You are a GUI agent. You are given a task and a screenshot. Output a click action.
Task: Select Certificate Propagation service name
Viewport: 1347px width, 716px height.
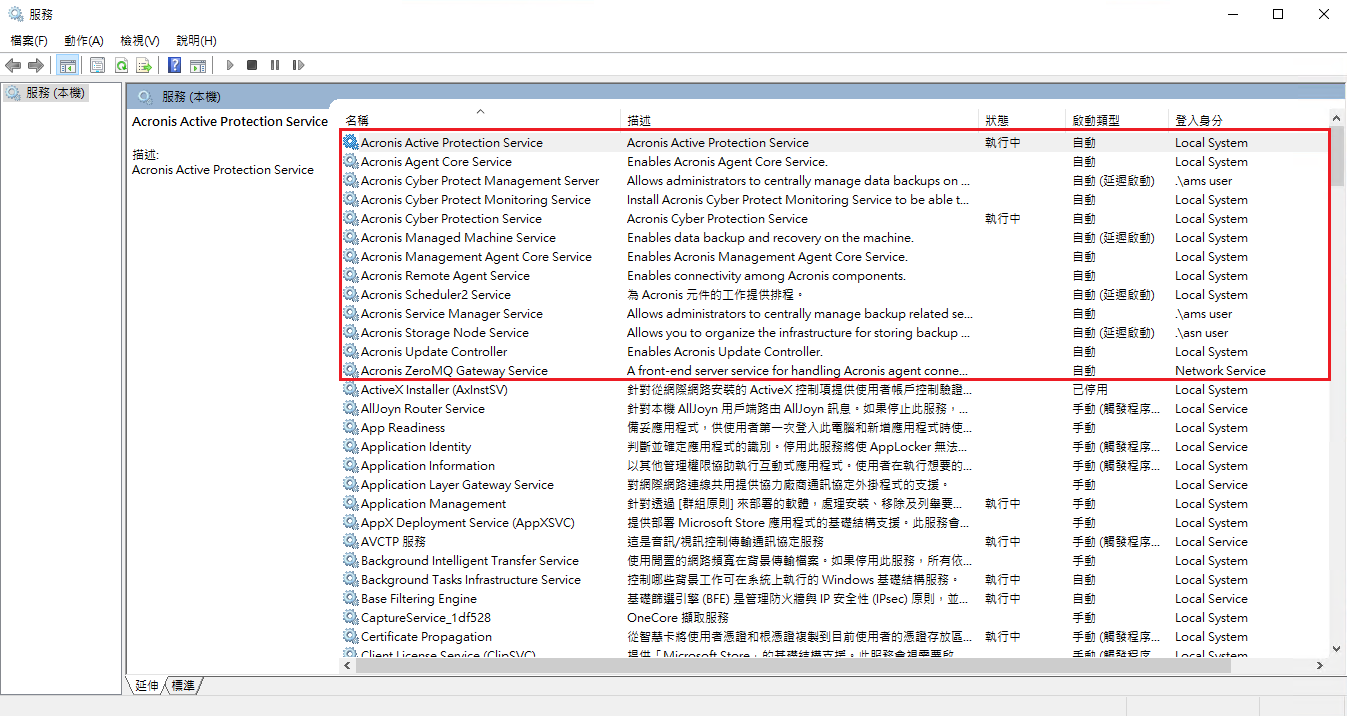click(x=426, y=637)
